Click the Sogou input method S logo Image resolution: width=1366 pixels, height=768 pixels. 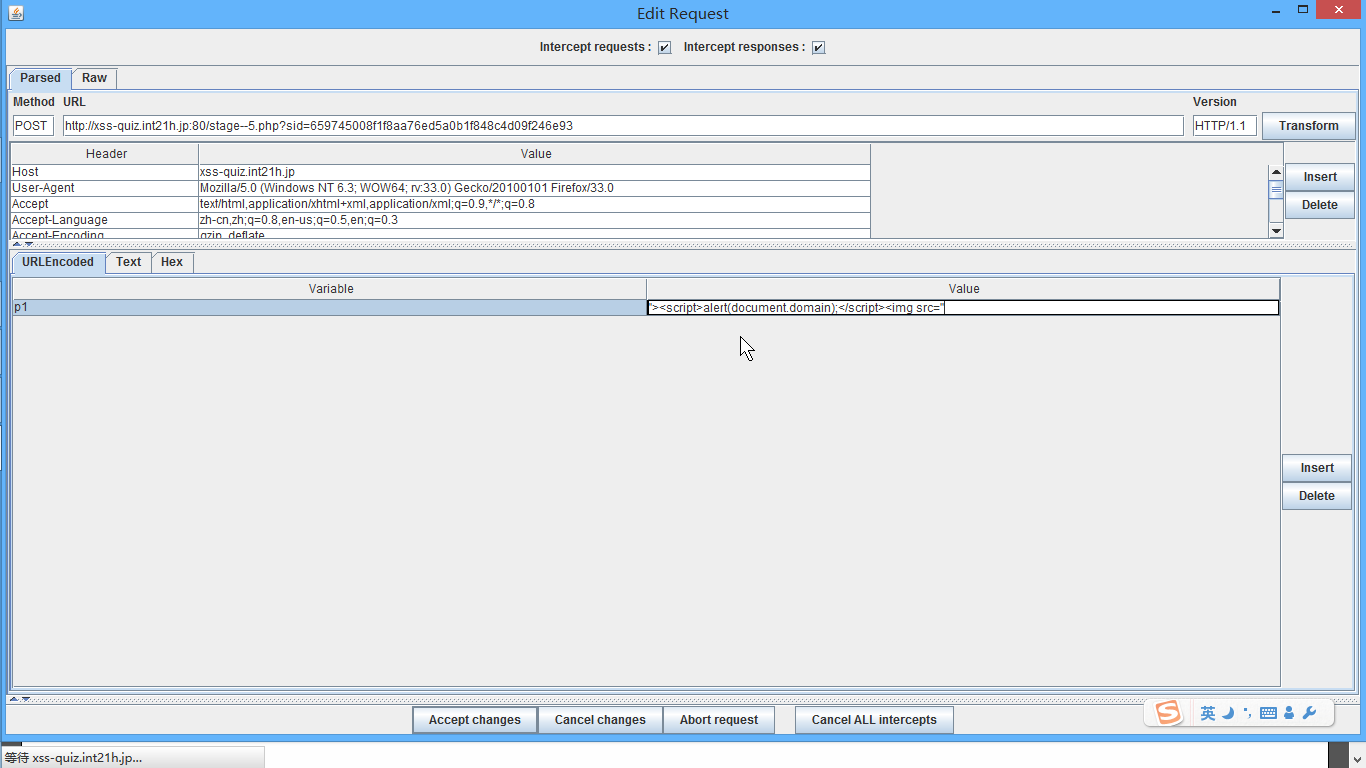1168,713
